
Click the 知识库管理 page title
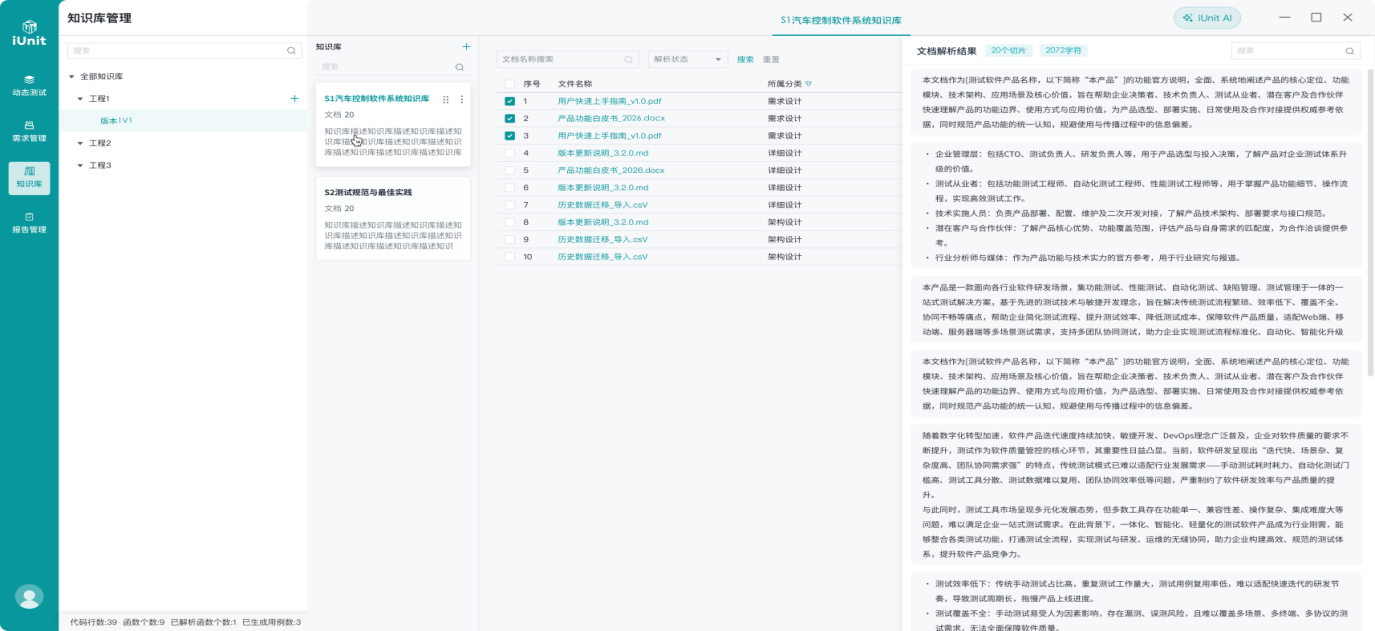[99, 18]
